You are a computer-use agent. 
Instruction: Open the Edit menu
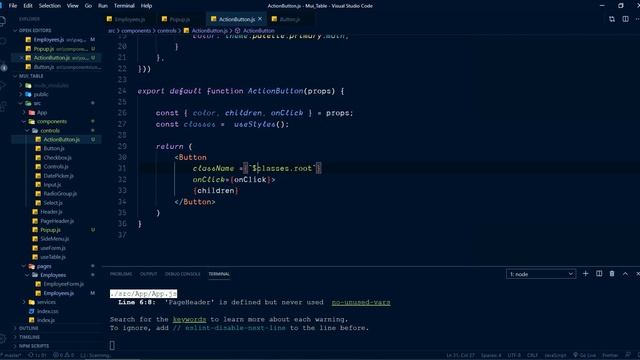(28, 6)
